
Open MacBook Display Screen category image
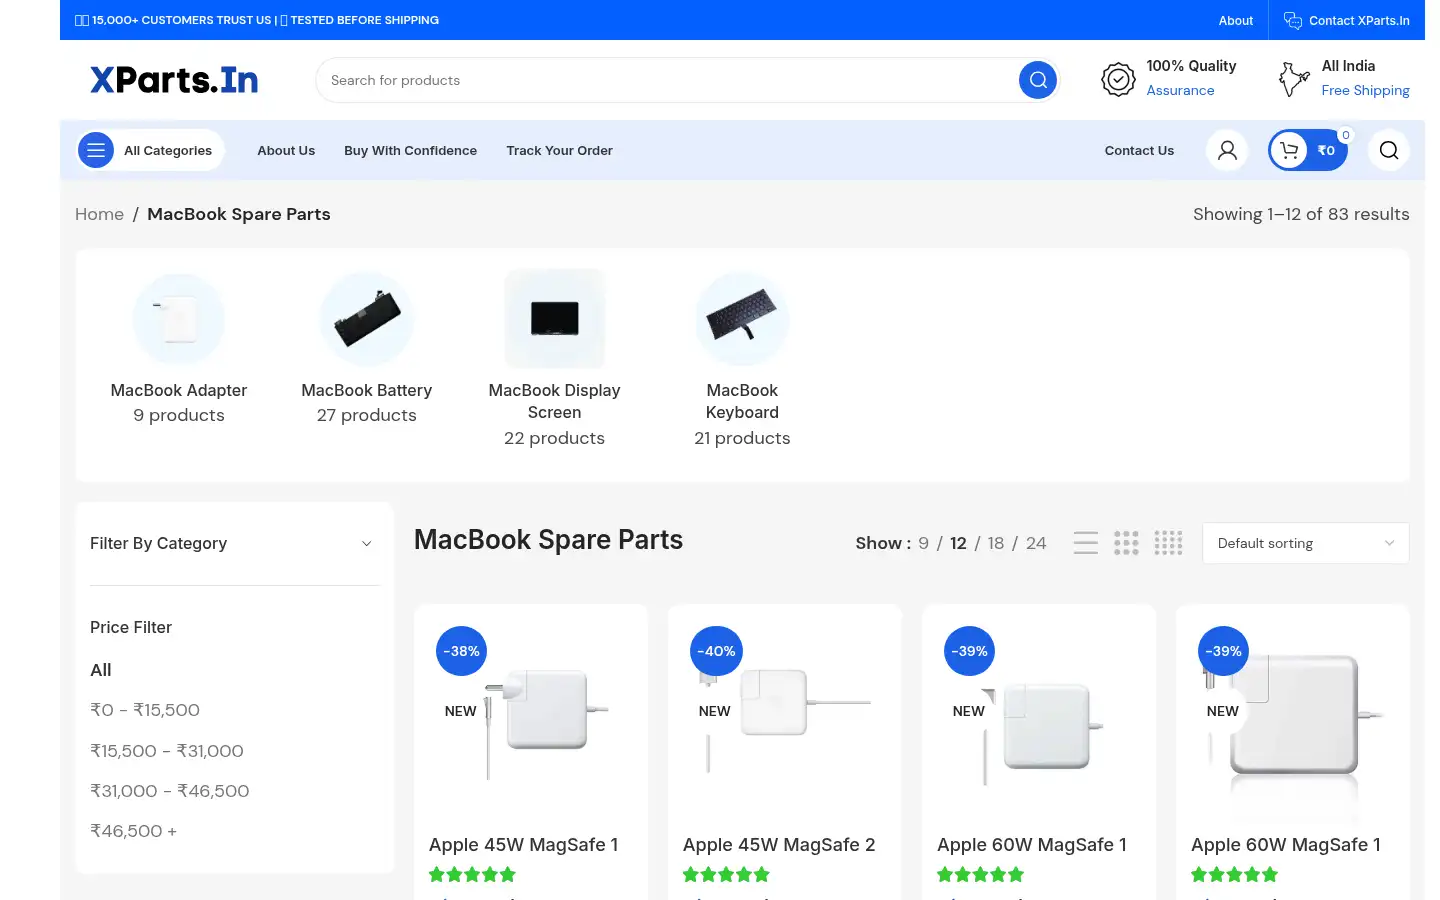[554, 319]
